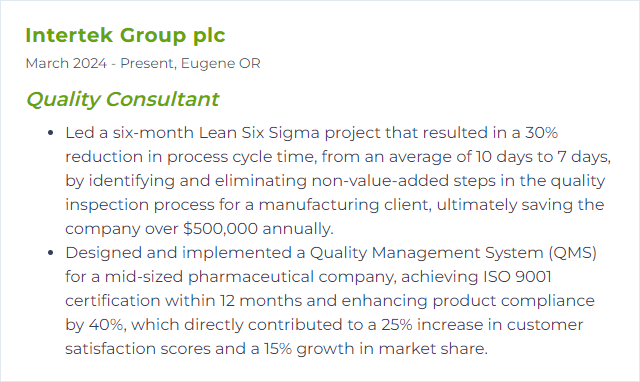The width and height of the screenshot is (640, 382).
Task: Click the ISO 9001 text
Action: [517, 277]
